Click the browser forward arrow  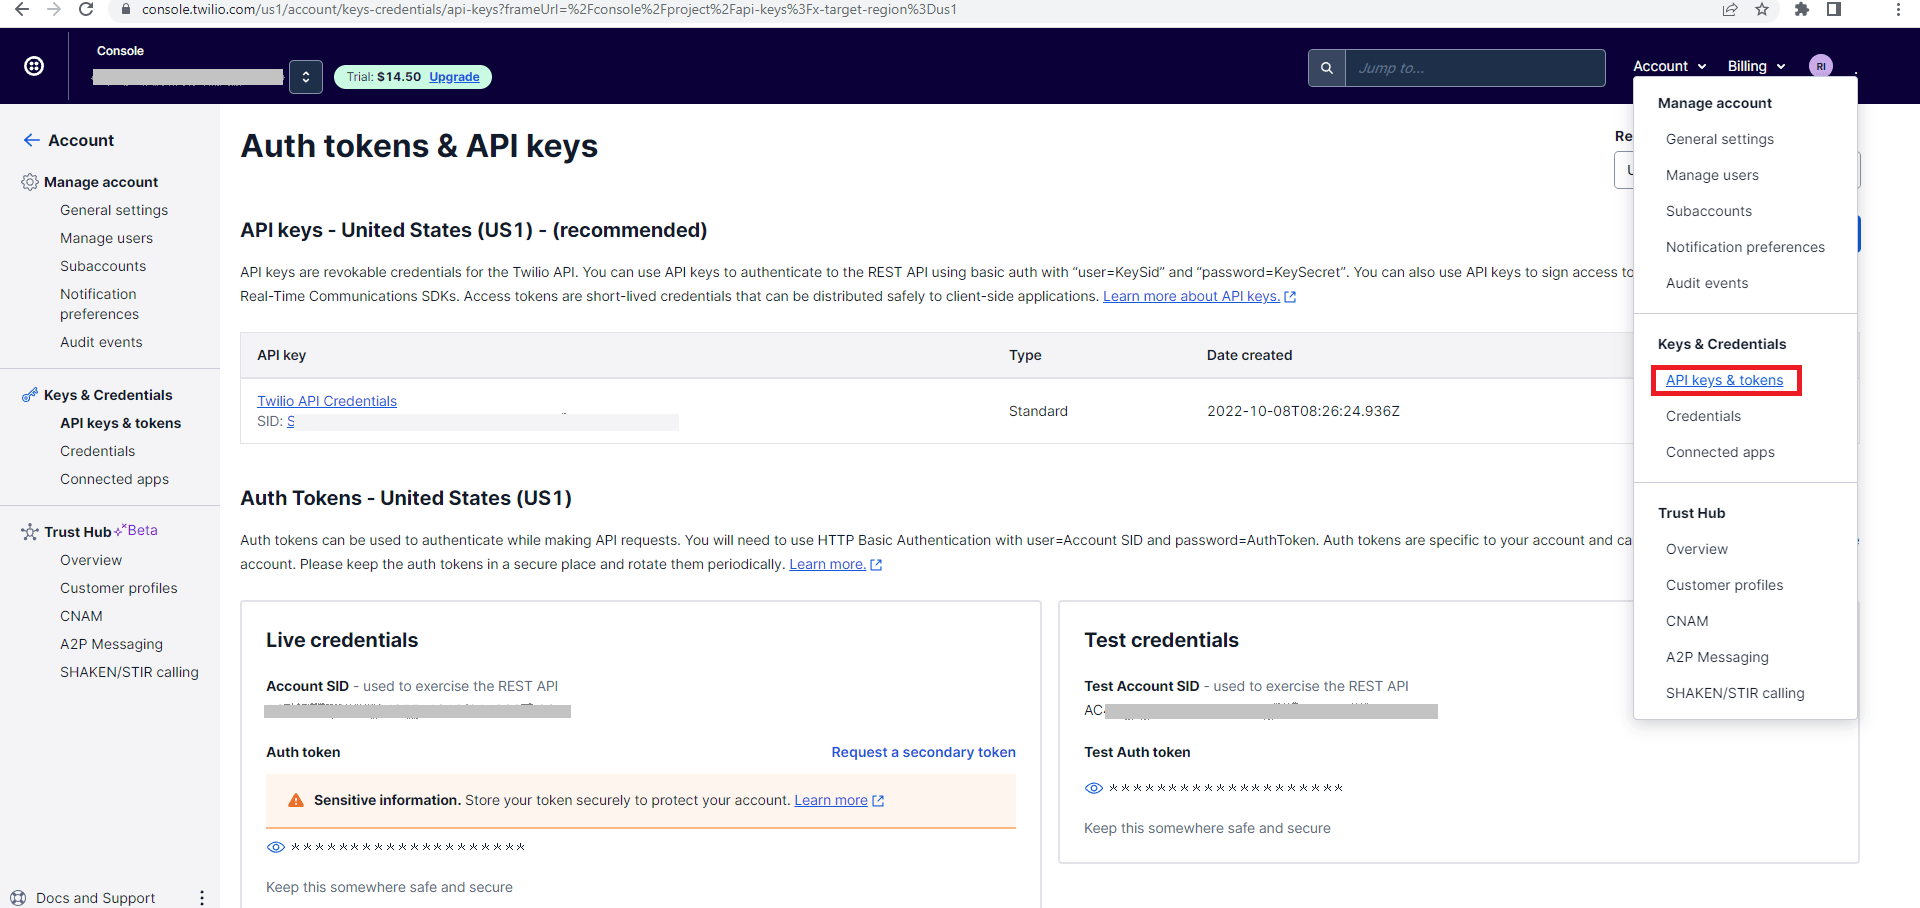point(54,9)
